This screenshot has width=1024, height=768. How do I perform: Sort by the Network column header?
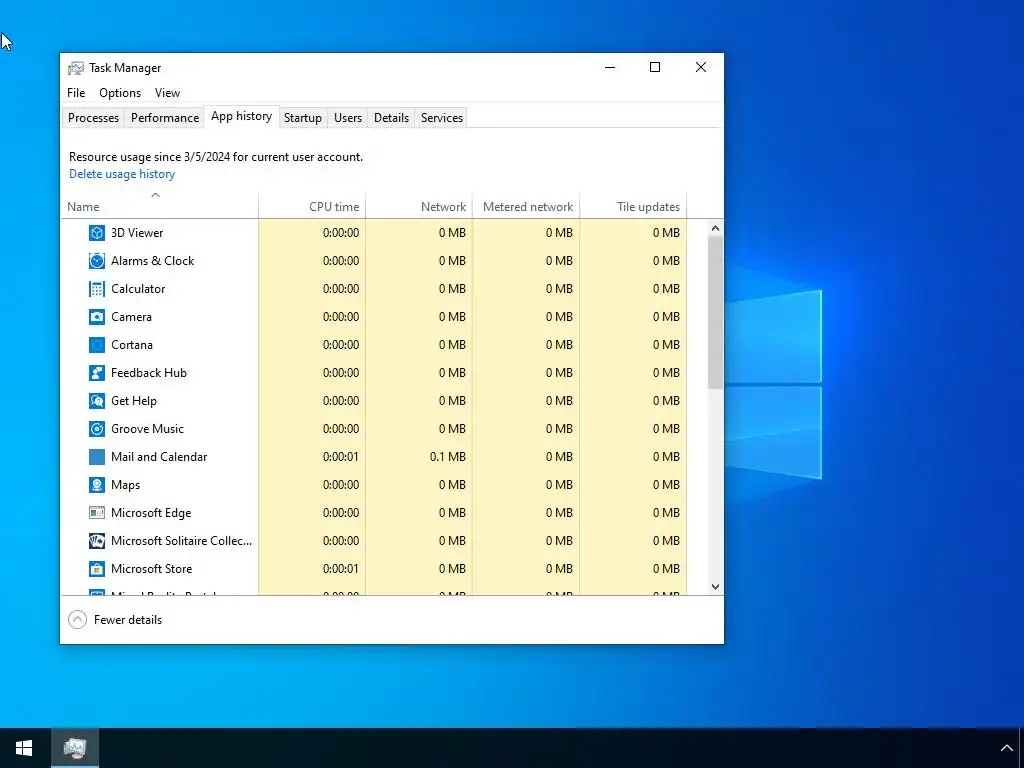(x=419, y=206)
